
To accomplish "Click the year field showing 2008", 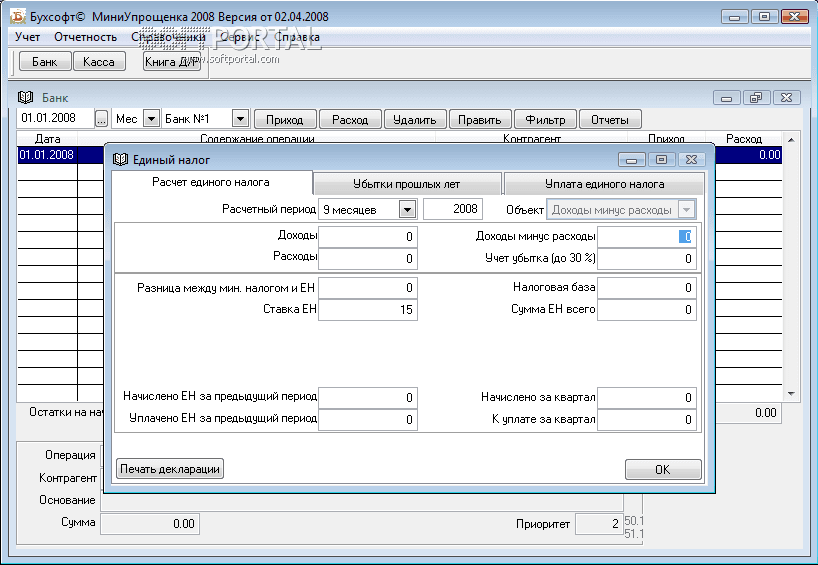I will tap(453, 209).
